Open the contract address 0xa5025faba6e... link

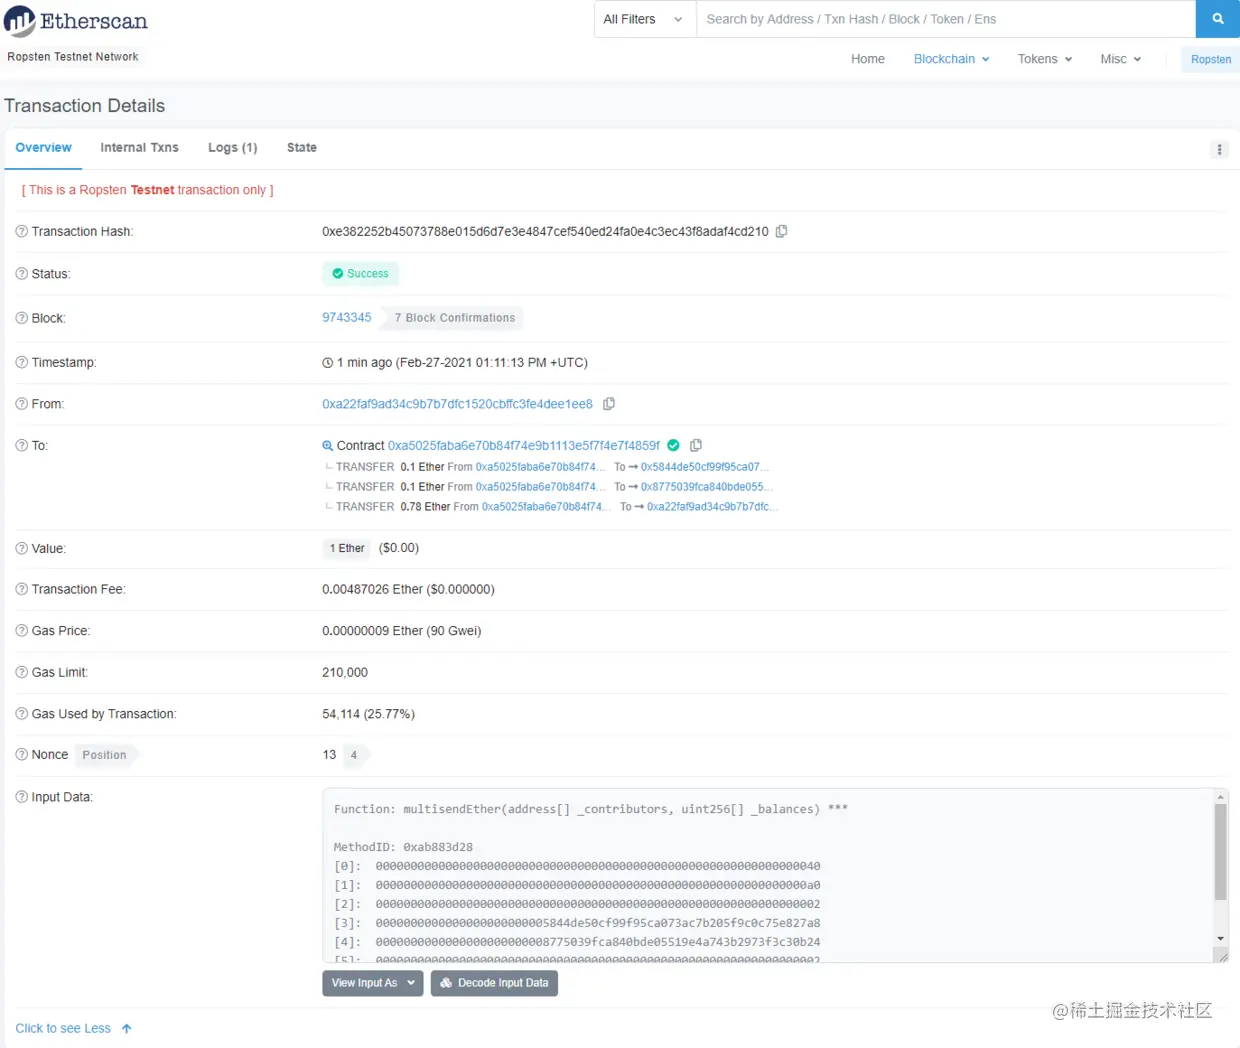524,445
